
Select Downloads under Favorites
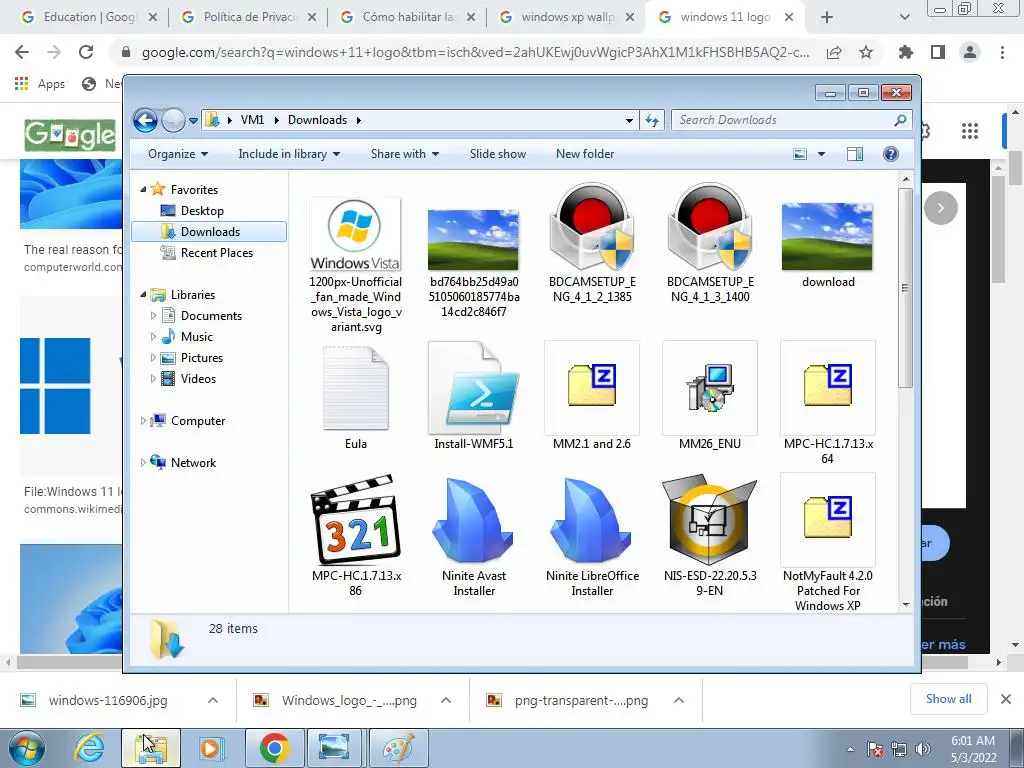point(209,232)
